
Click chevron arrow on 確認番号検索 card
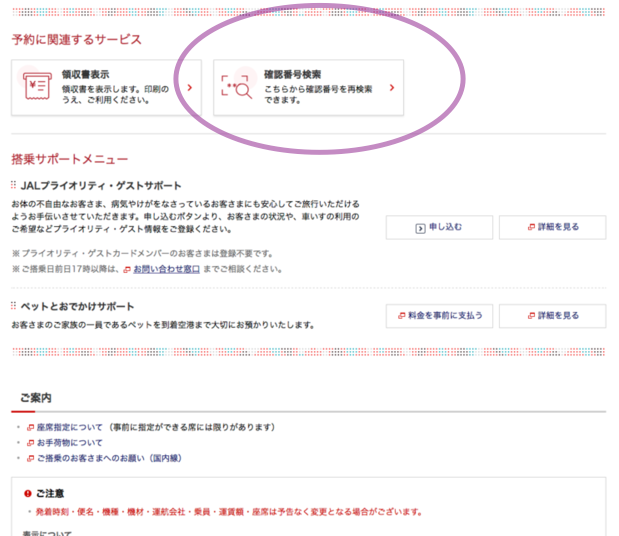click(392, 88)
